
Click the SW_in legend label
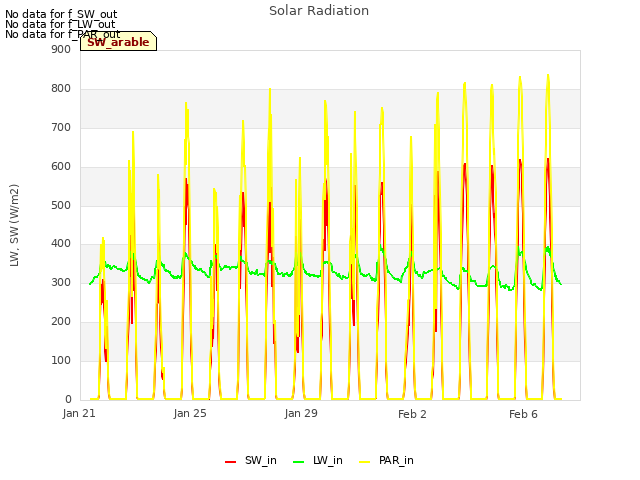pos(261,460)
